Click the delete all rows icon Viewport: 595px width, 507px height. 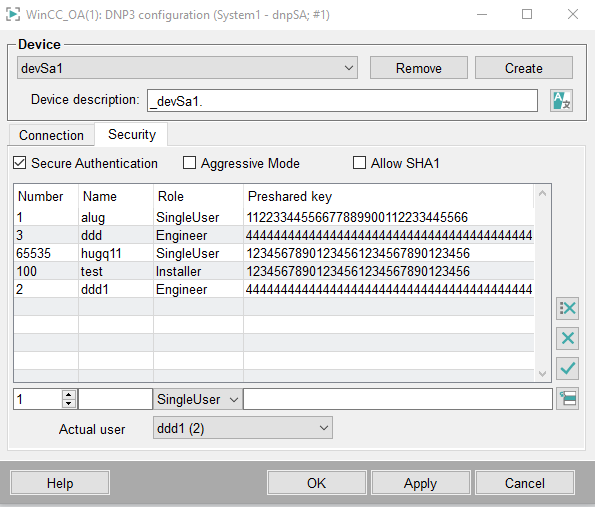[x=567, y=308]
